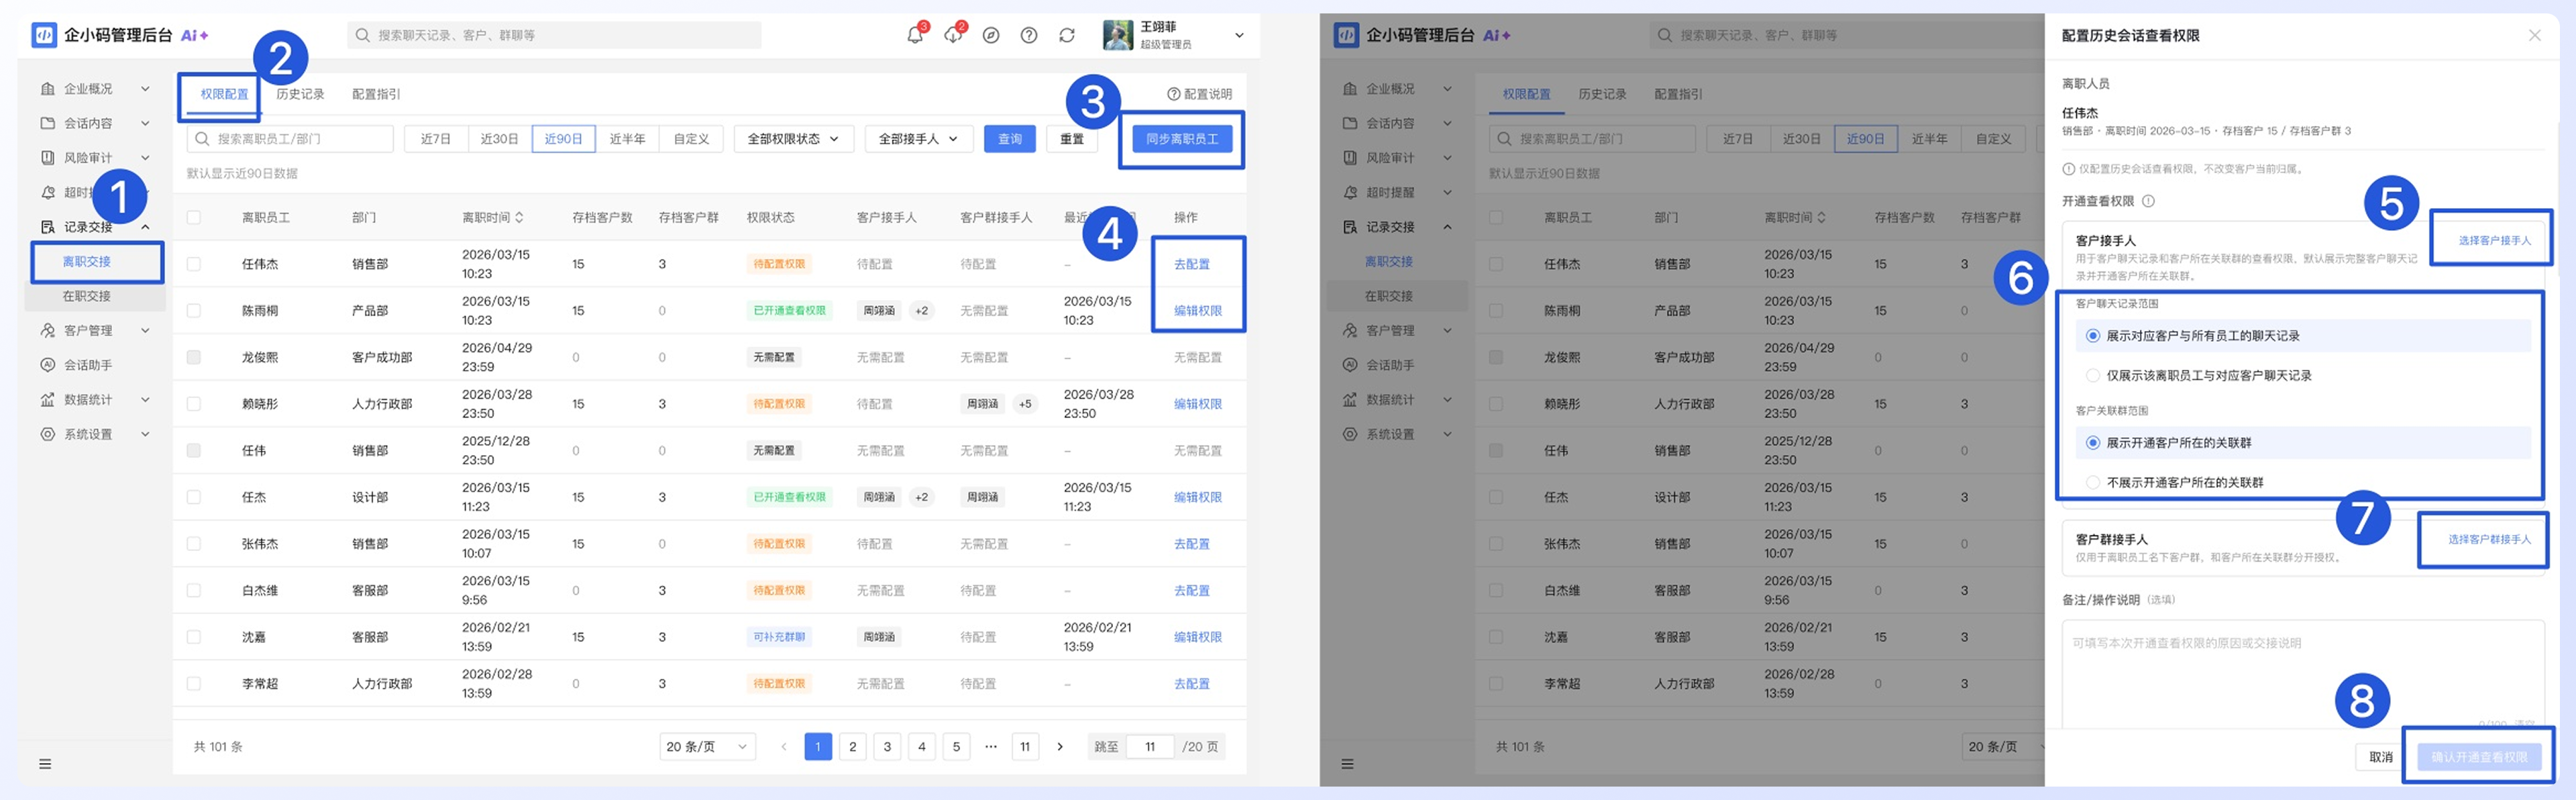Click 同步离职员工 button
Screen dimensions: 2576x800
click(x=1182, y=139)
